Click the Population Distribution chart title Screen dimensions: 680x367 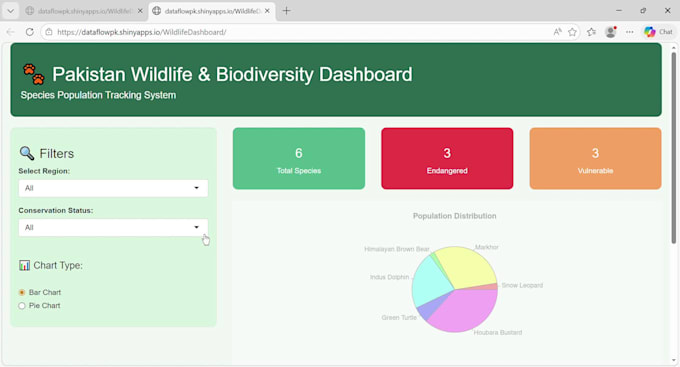(454, 216)
